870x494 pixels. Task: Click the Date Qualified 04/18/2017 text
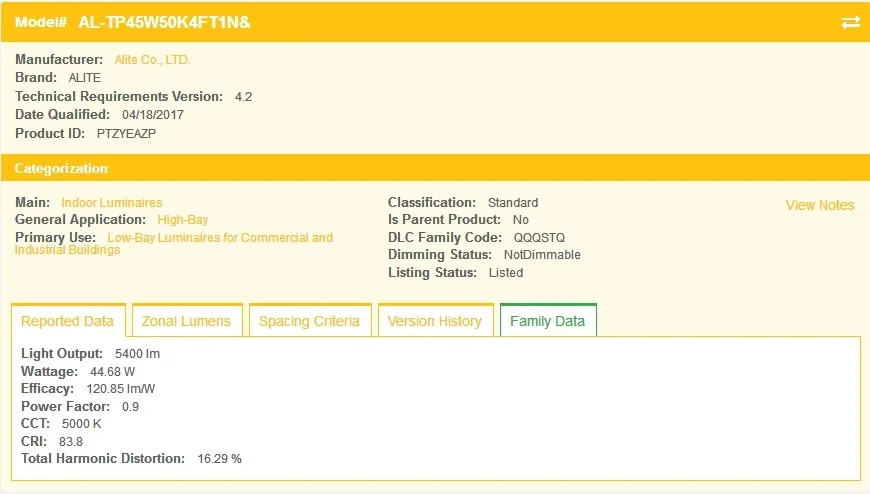(153, 115)
